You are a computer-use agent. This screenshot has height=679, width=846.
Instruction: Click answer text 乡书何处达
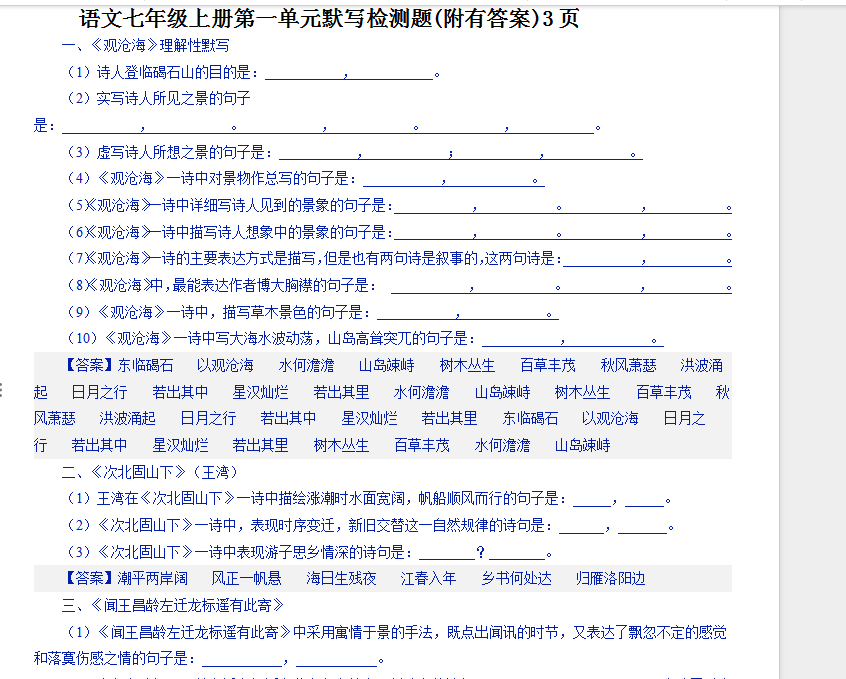tap(516, 579)
